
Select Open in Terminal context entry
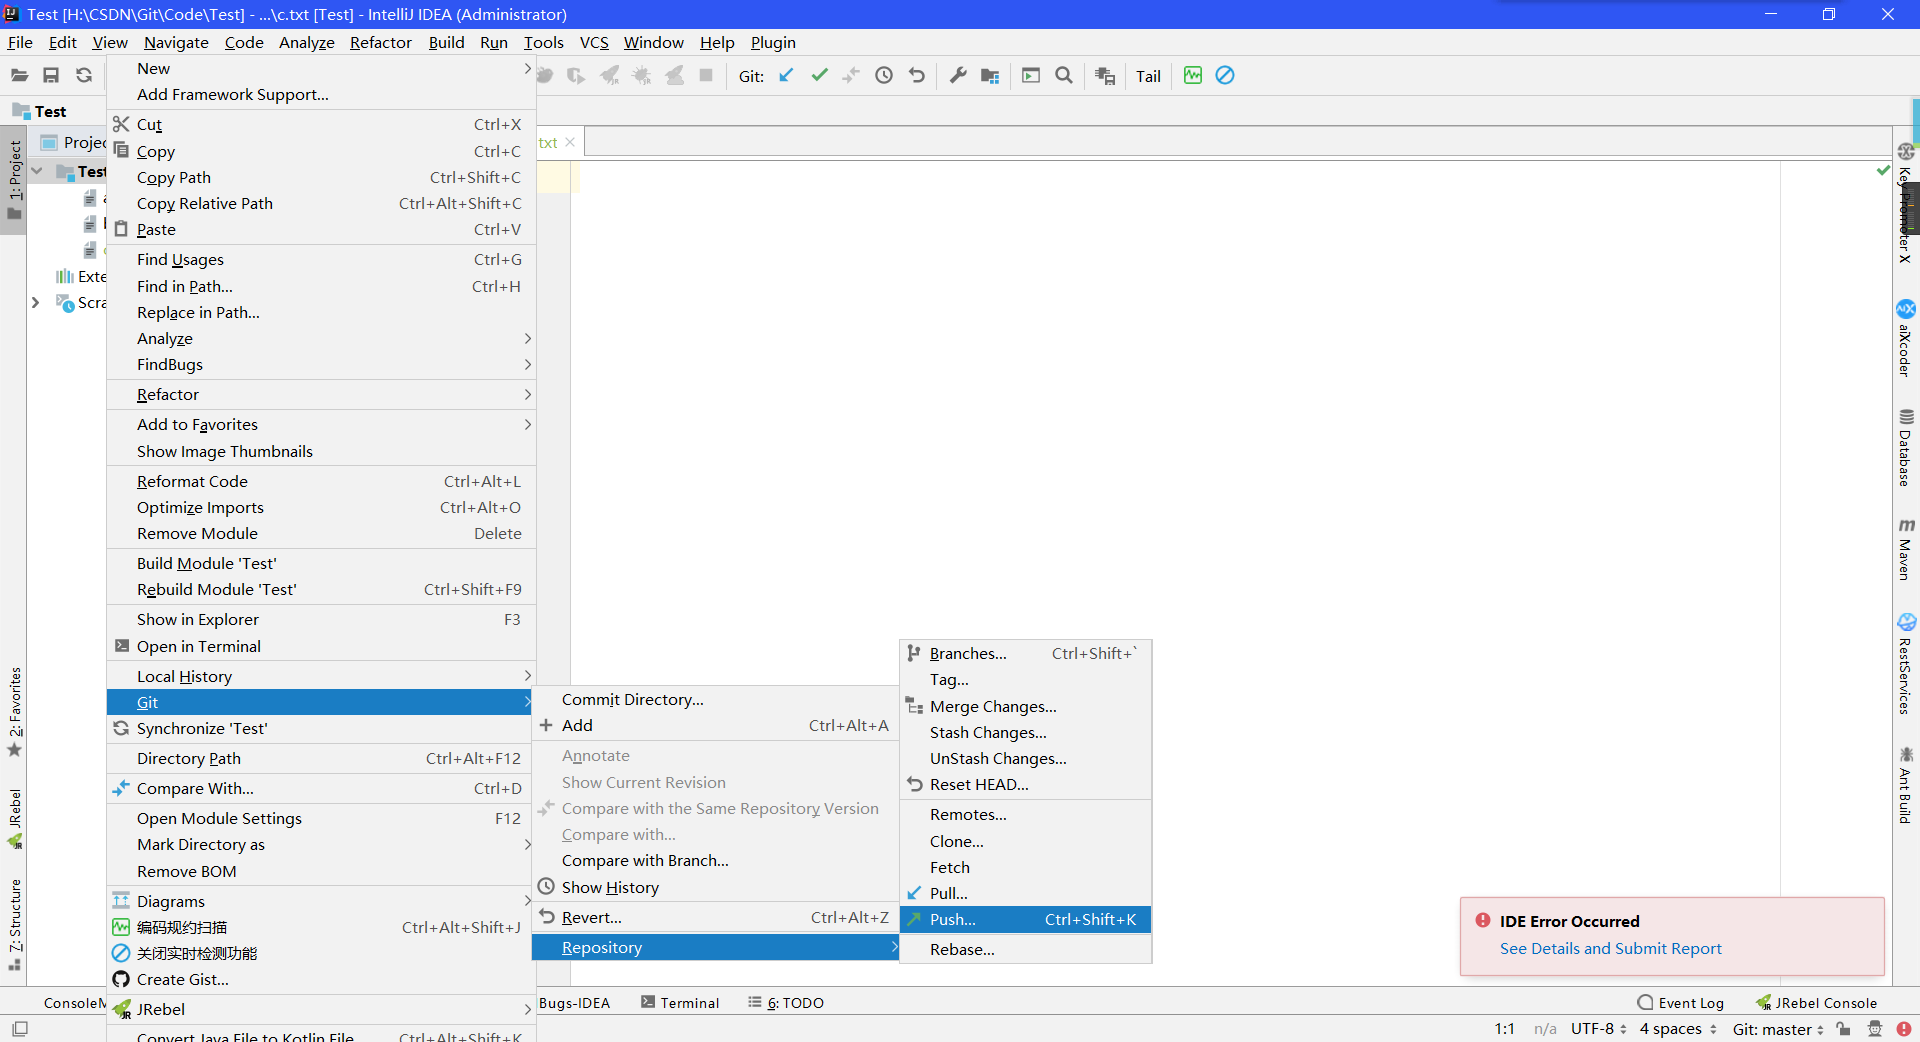point(321,646)
